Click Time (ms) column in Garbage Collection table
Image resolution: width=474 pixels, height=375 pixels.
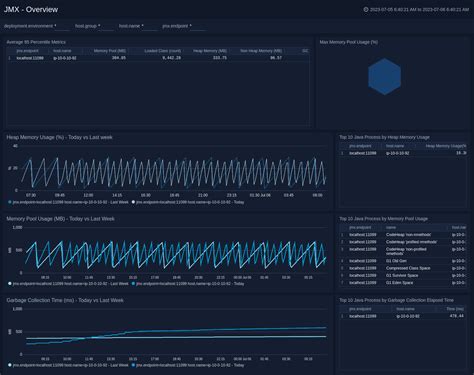tap(455, 309)
